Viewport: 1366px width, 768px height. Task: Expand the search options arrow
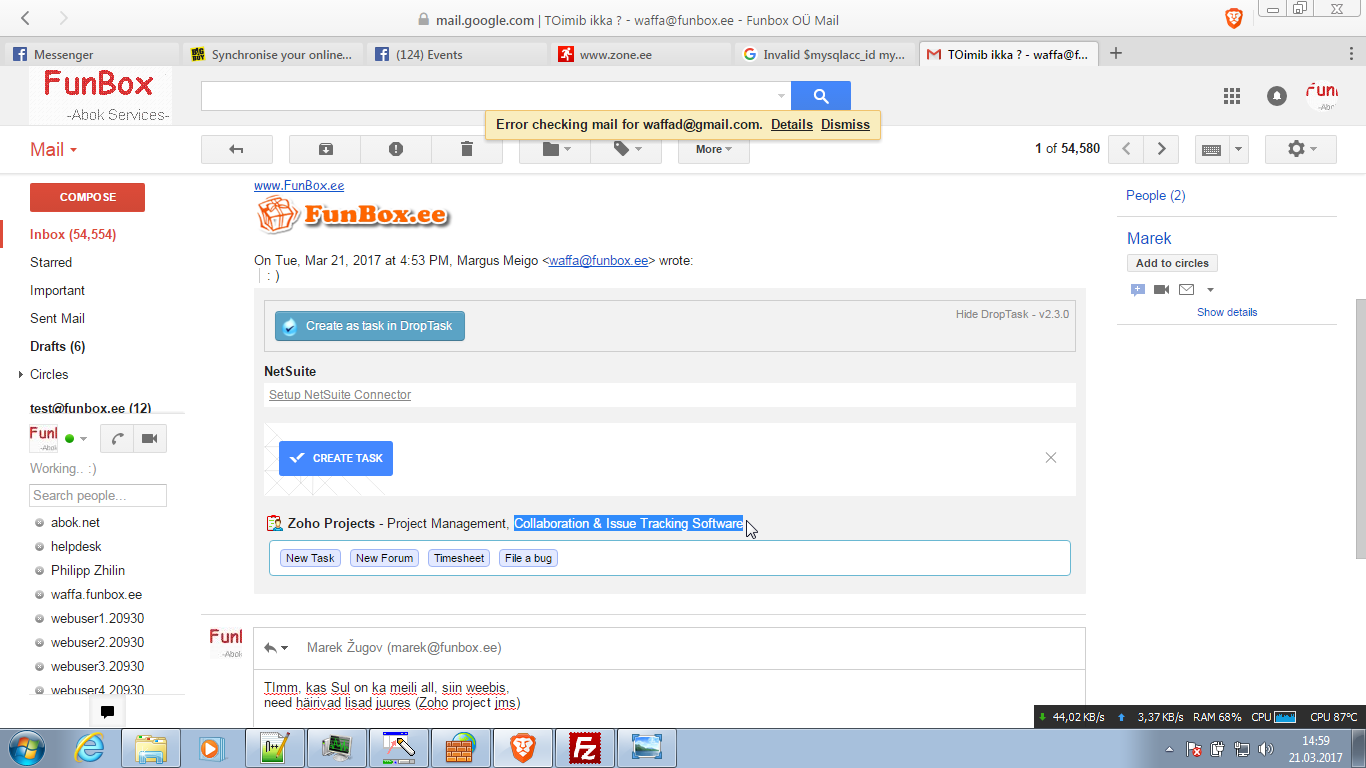pyautogui.click(x=782, y=96)
